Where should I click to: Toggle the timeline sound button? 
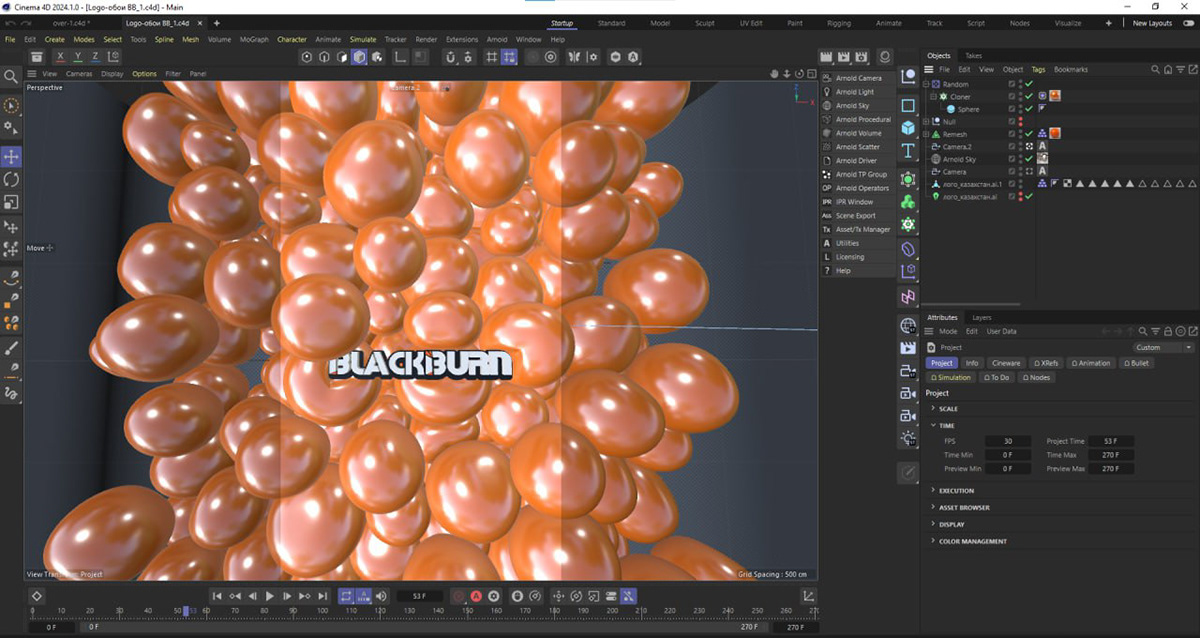point(381,596)
